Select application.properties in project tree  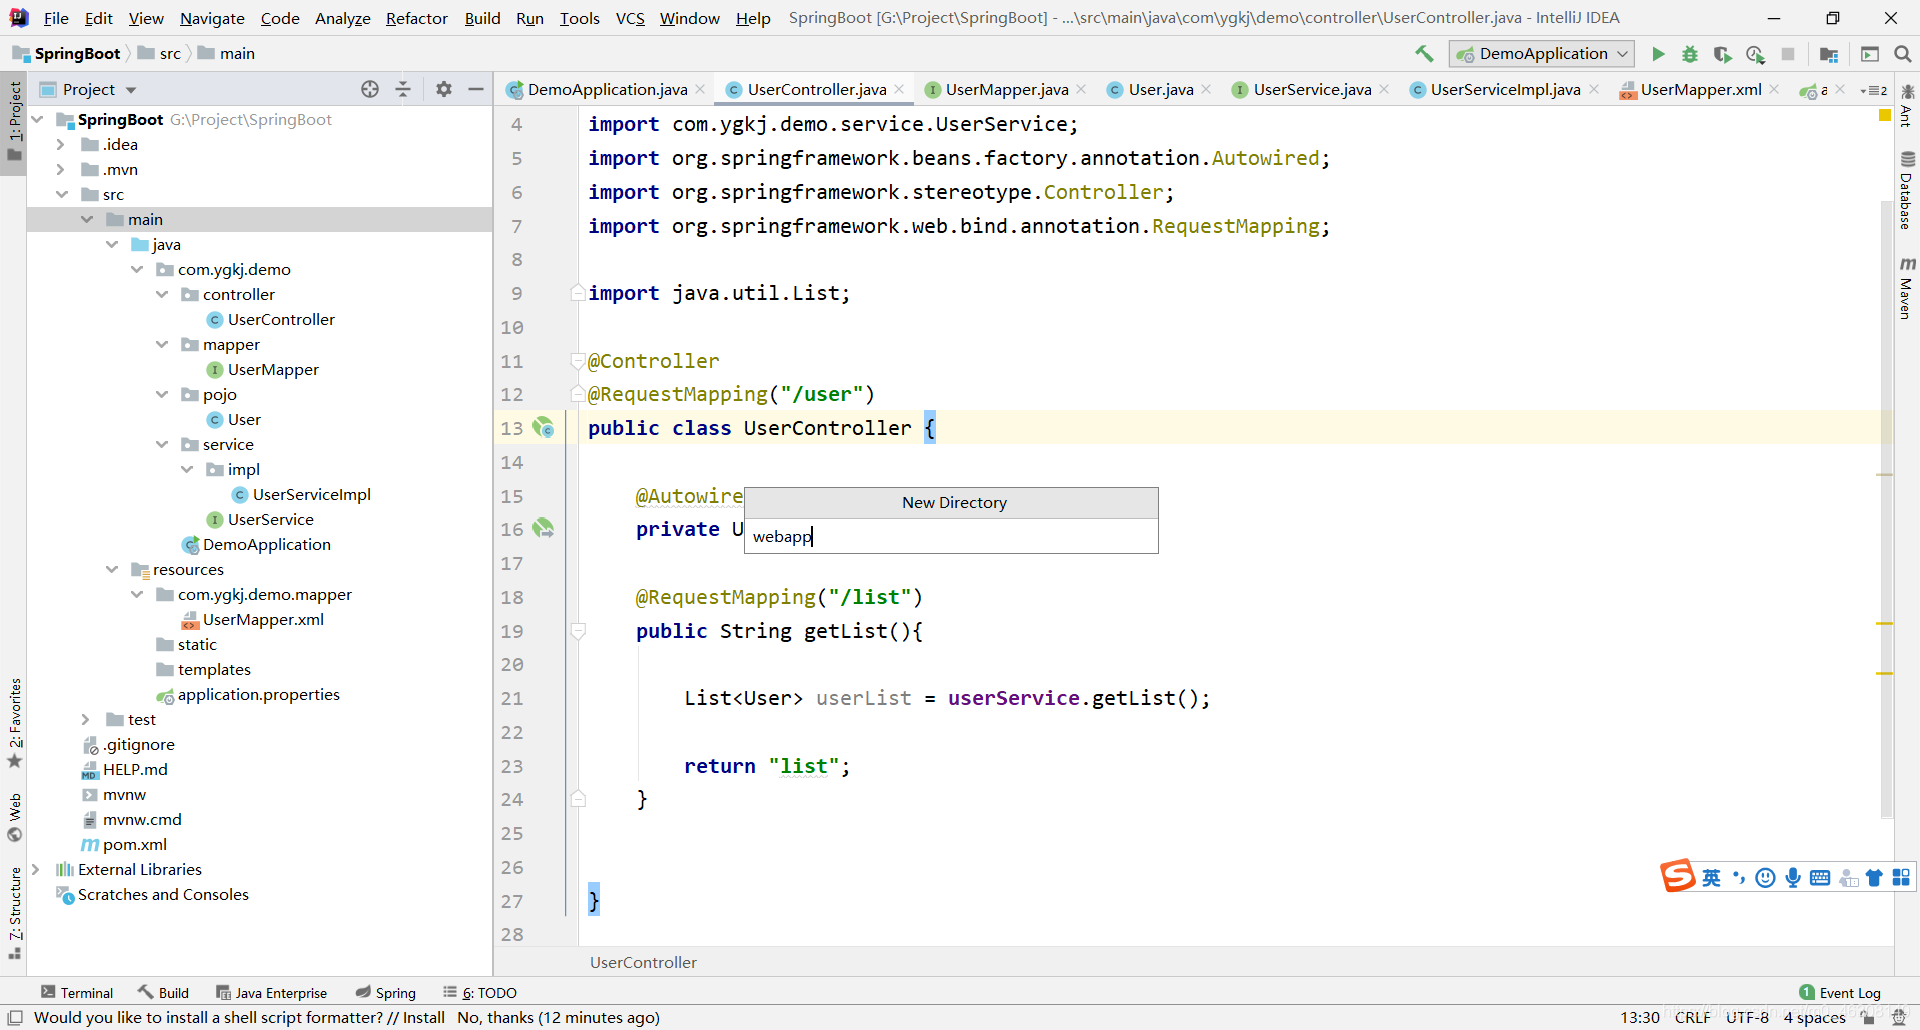pyautogui.click(x=258, y=695)
